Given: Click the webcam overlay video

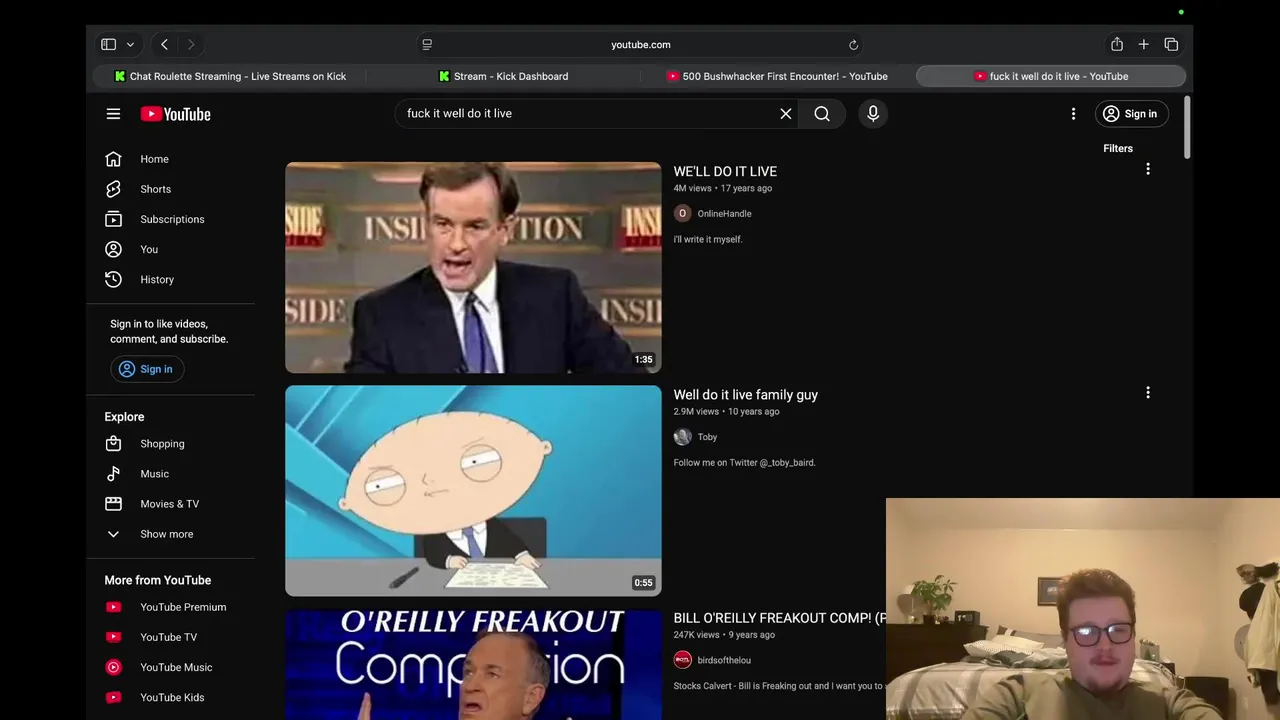Looking at the screenshot, I should (x=1083, y=609).
